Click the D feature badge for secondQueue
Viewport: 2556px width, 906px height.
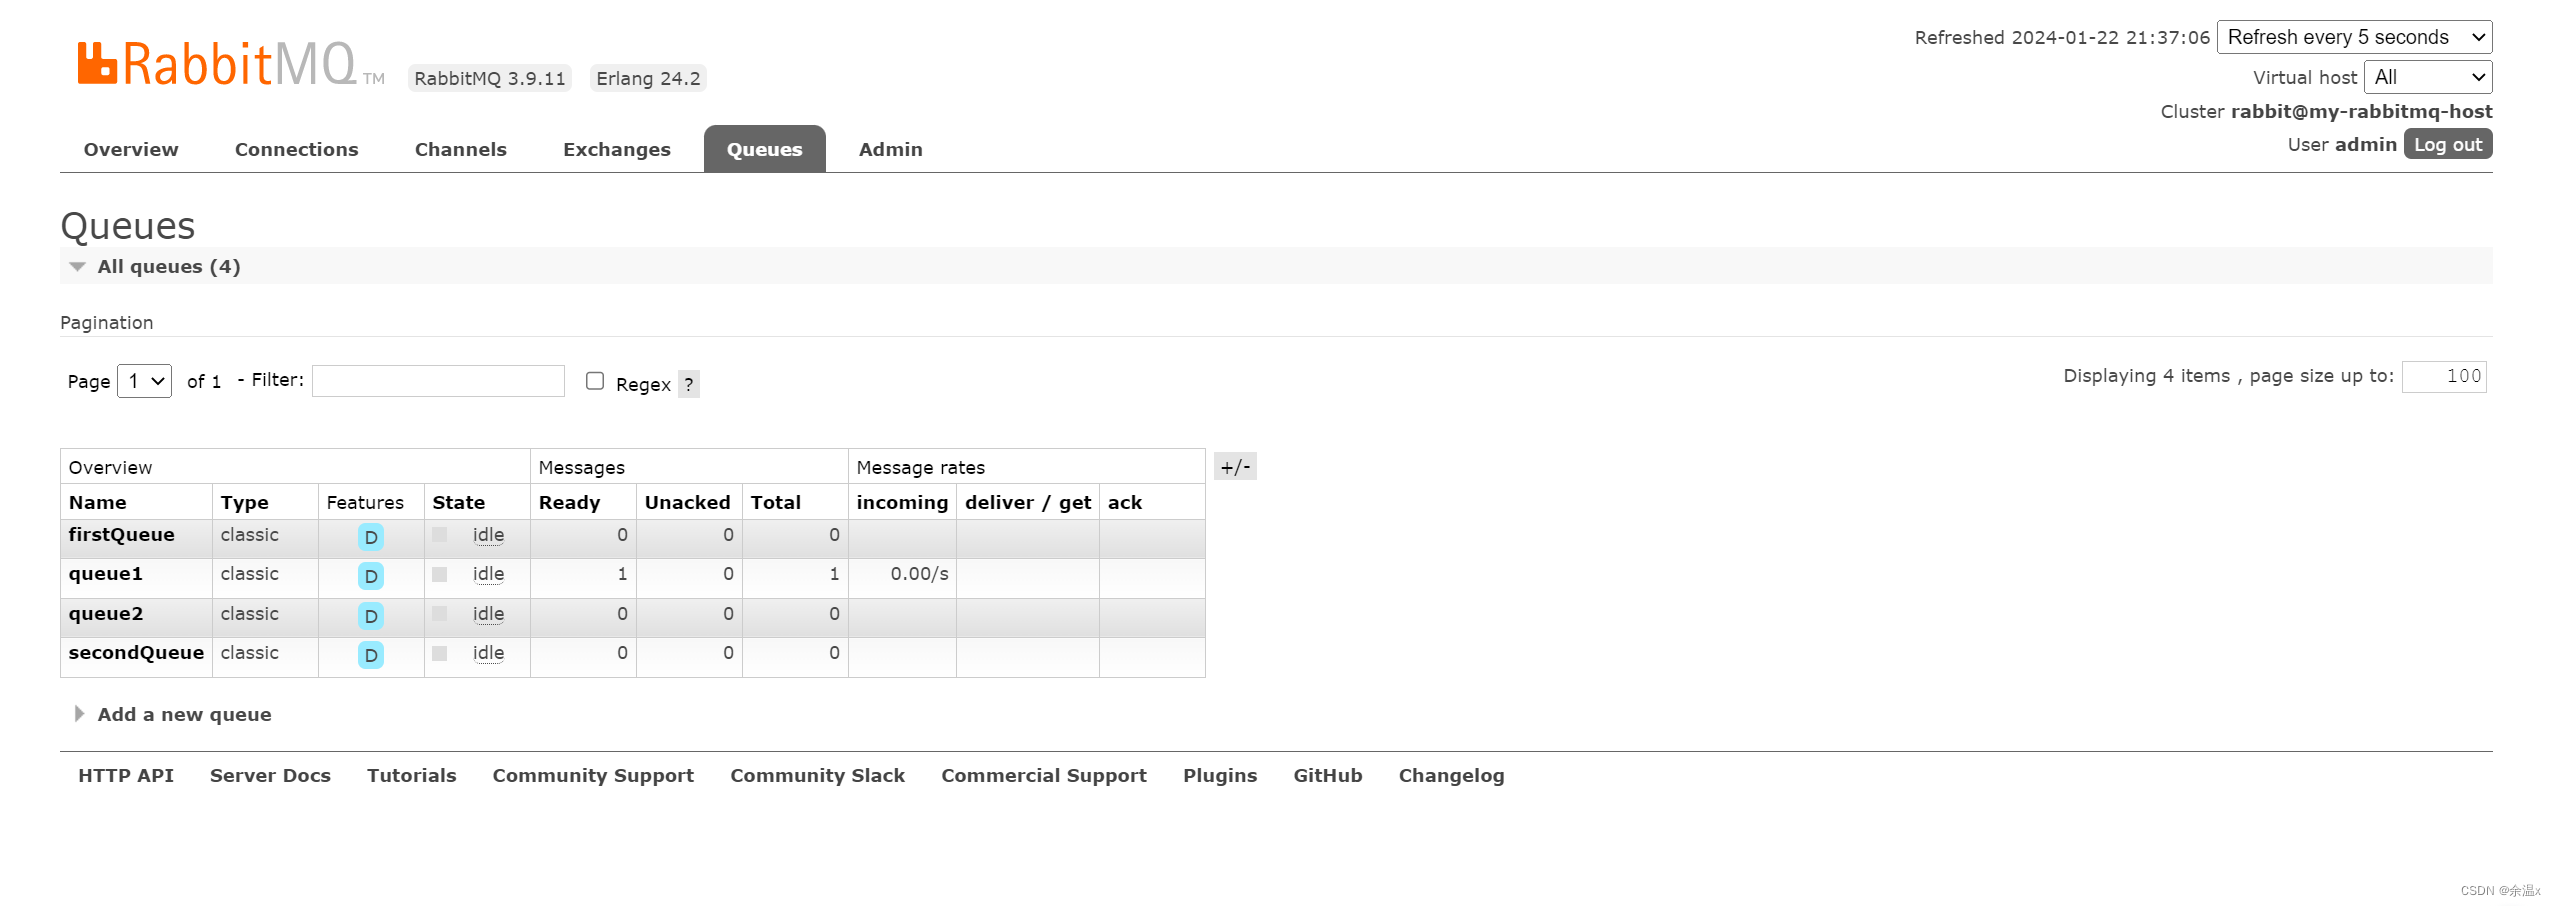[371, 655]
